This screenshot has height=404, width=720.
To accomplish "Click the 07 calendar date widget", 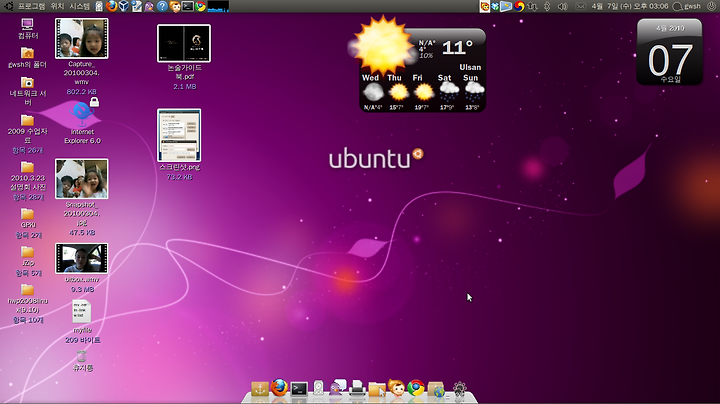I will (669, 52).
